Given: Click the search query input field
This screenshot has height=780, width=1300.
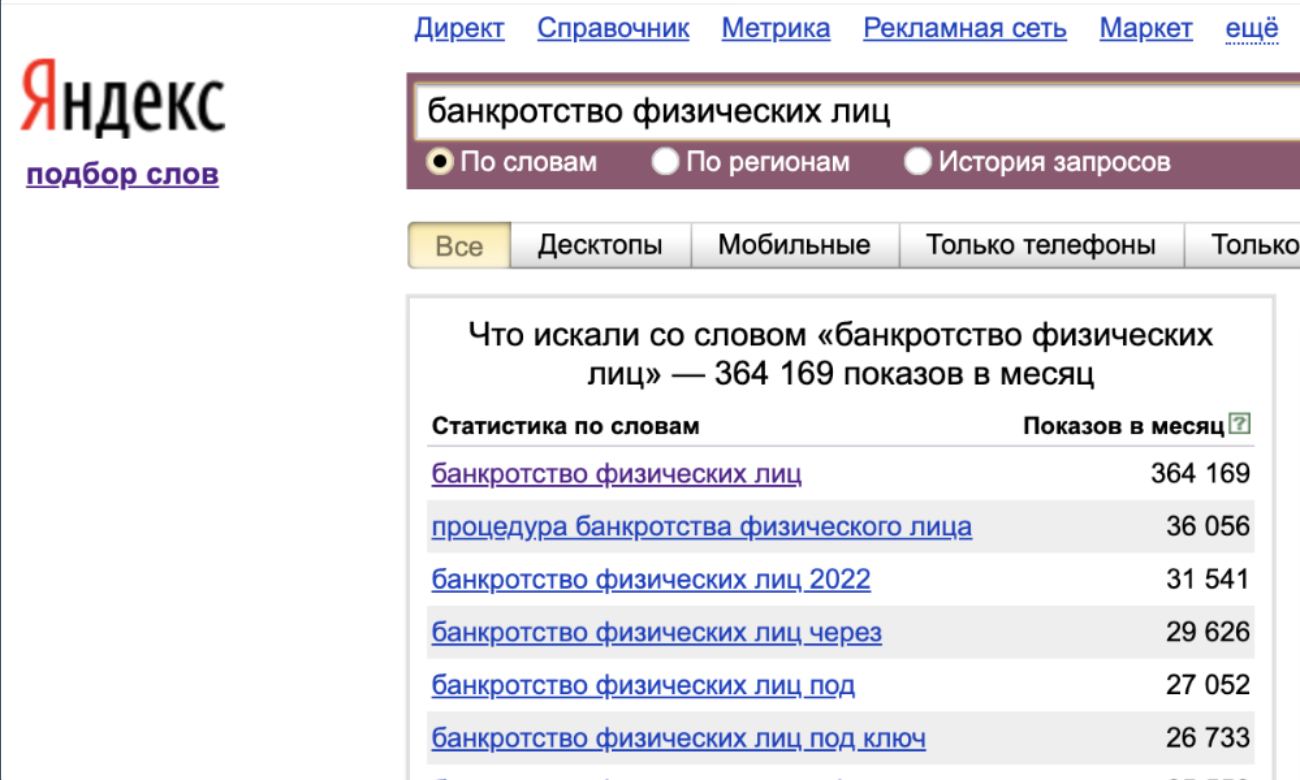Looking at the screenshot, I should (850, 111).
